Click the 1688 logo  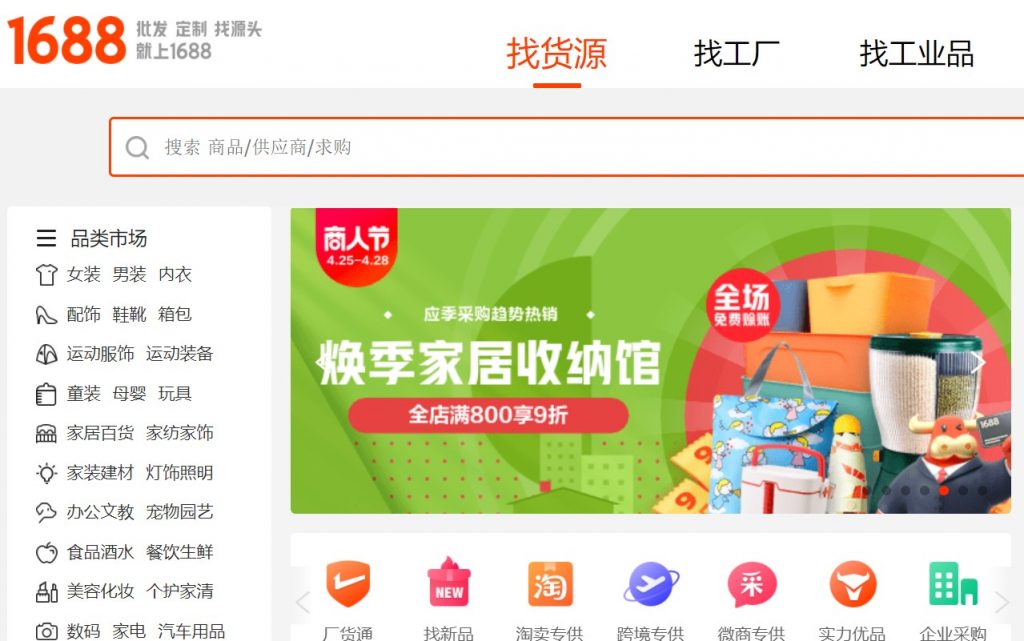66,40
